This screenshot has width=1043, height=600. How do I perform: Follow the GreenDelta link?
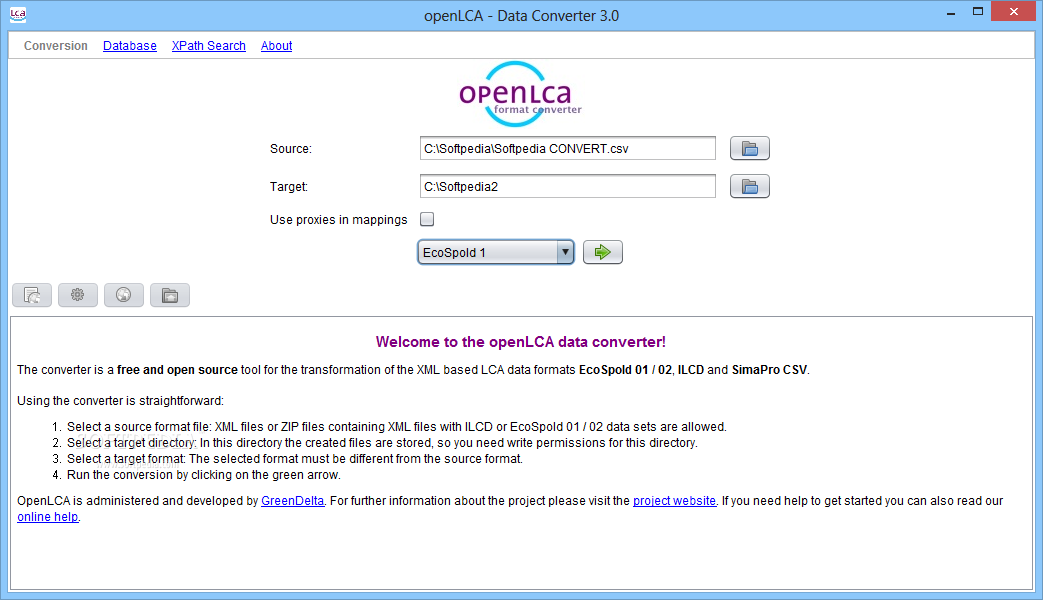point(293,501)
